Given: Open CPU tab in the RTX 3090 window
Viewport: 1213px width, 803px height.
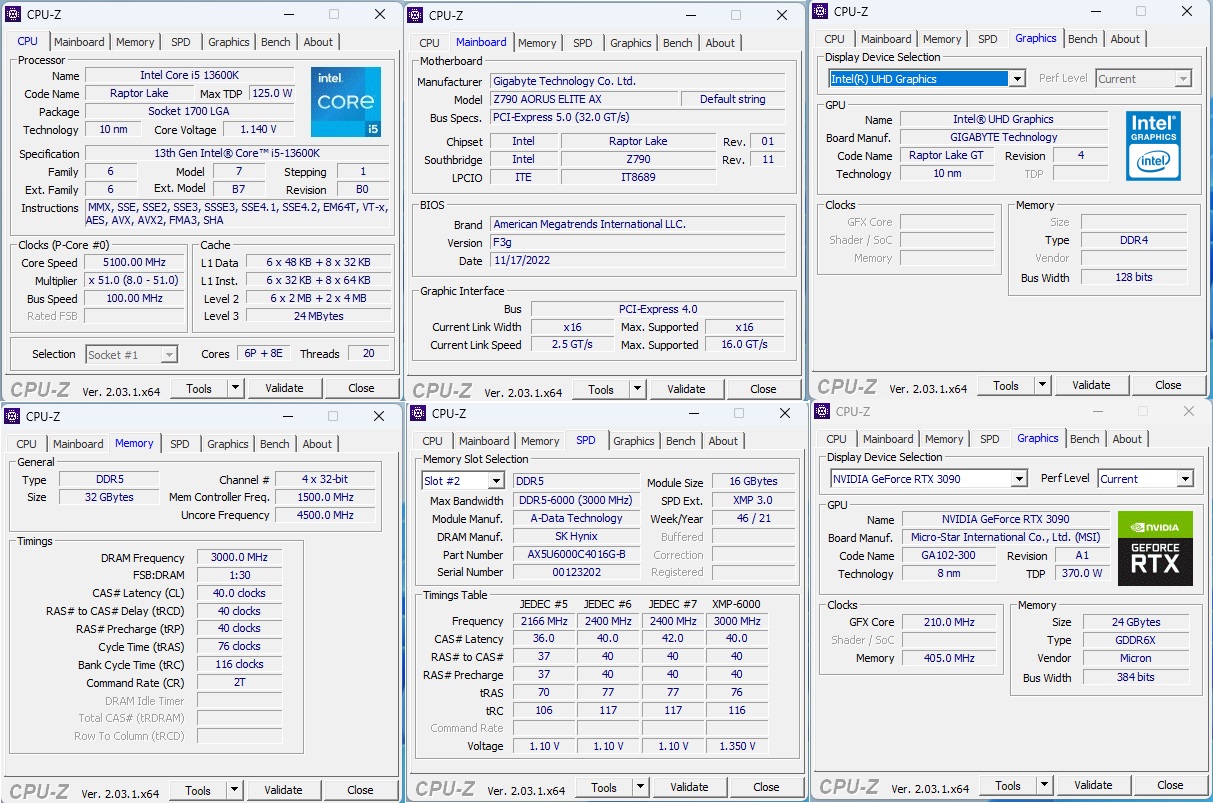Looking at the screenshot, I should coord(837,439).
